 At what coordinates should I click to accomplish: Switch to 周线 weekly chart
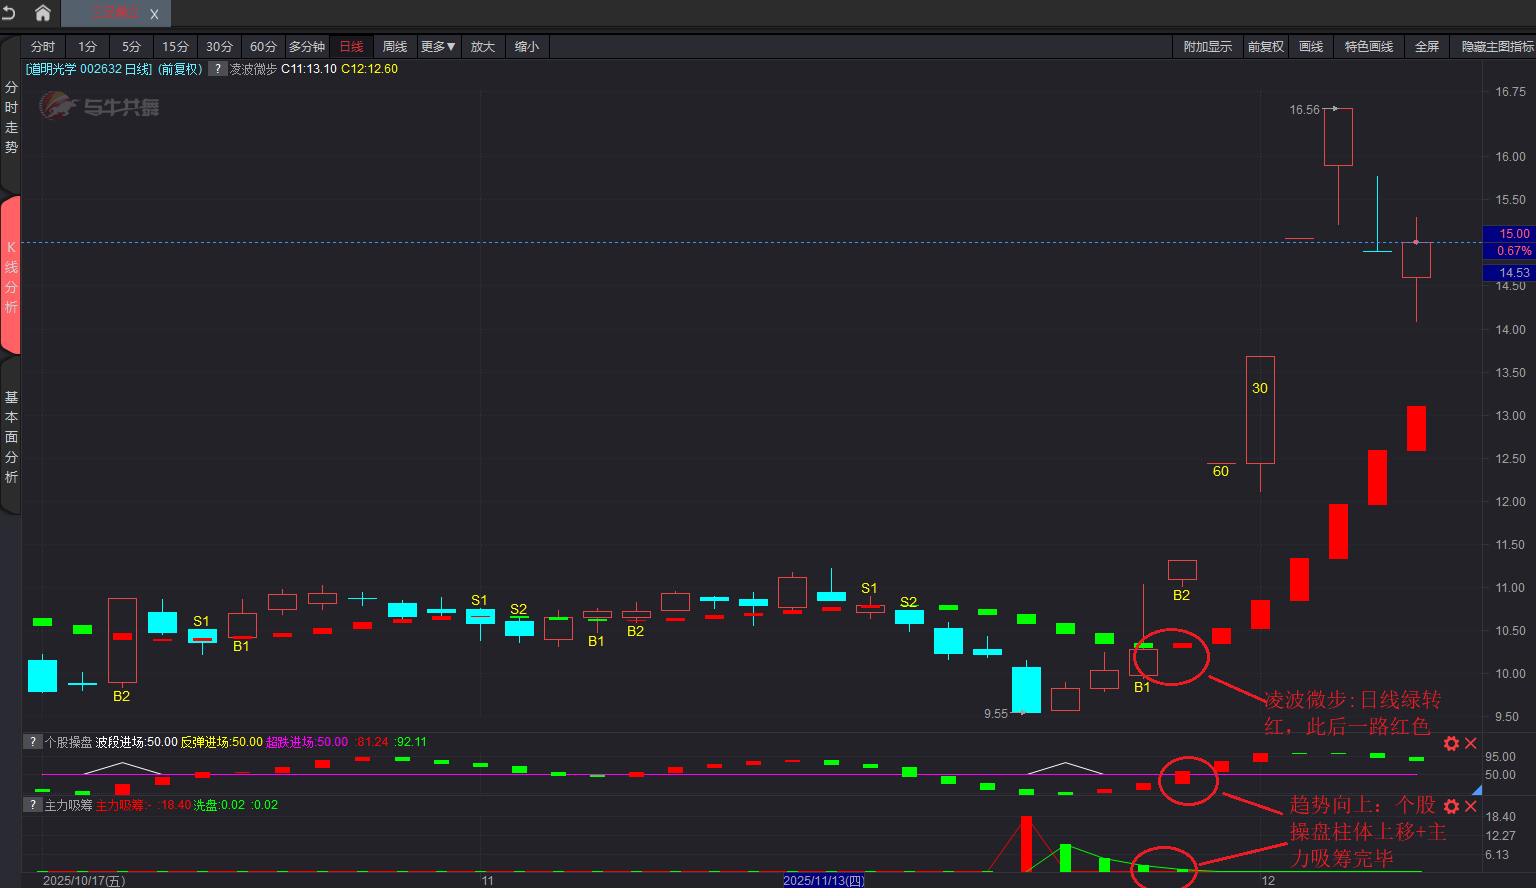coord(395,47)
